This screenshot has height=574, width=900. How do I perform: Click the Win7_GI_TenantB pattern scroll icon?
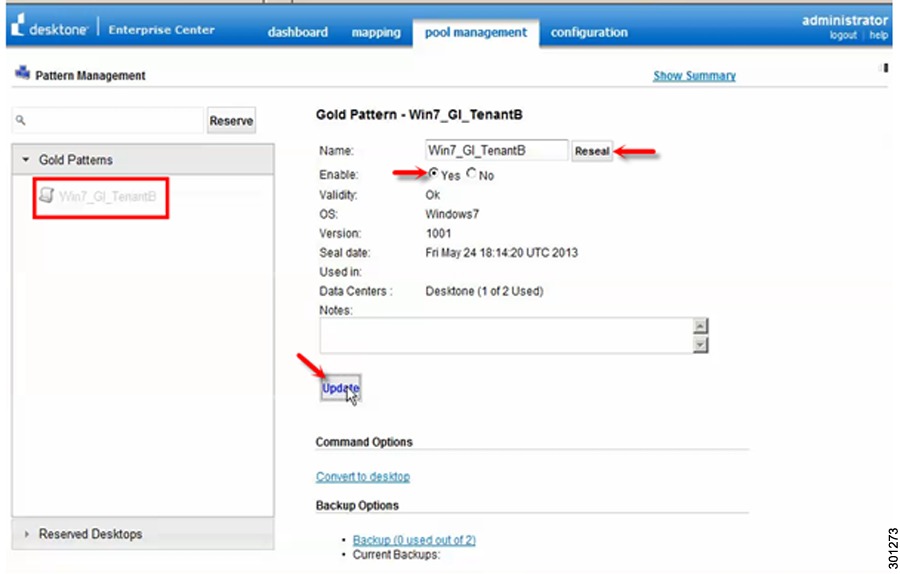[x=46, y=195]
